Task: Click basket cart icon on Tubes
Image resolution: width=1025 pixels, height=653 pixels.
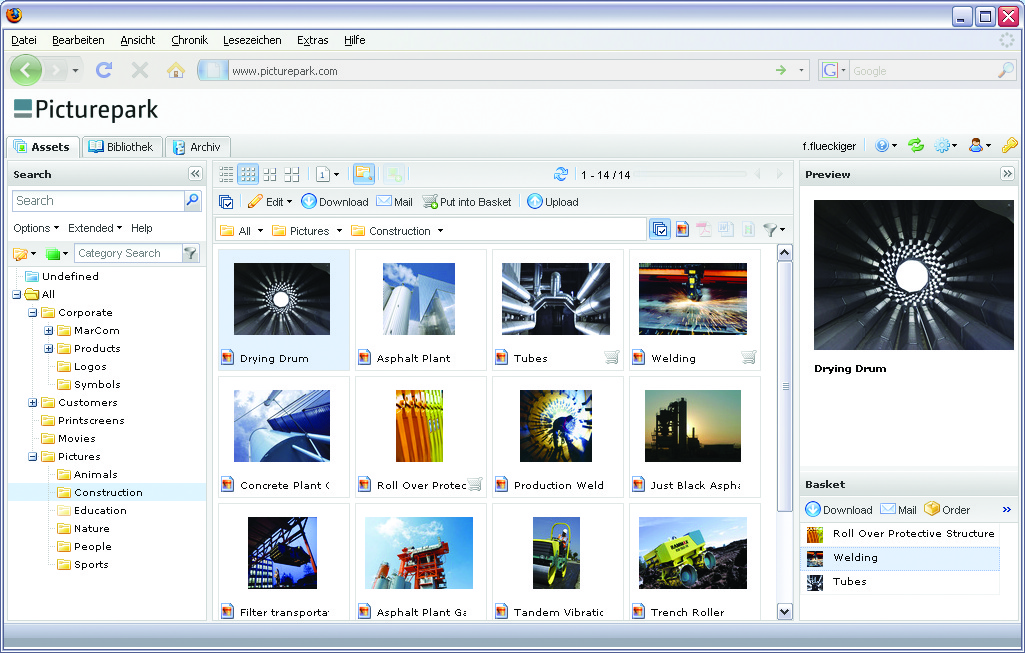Action: click(x=612, y=358)
